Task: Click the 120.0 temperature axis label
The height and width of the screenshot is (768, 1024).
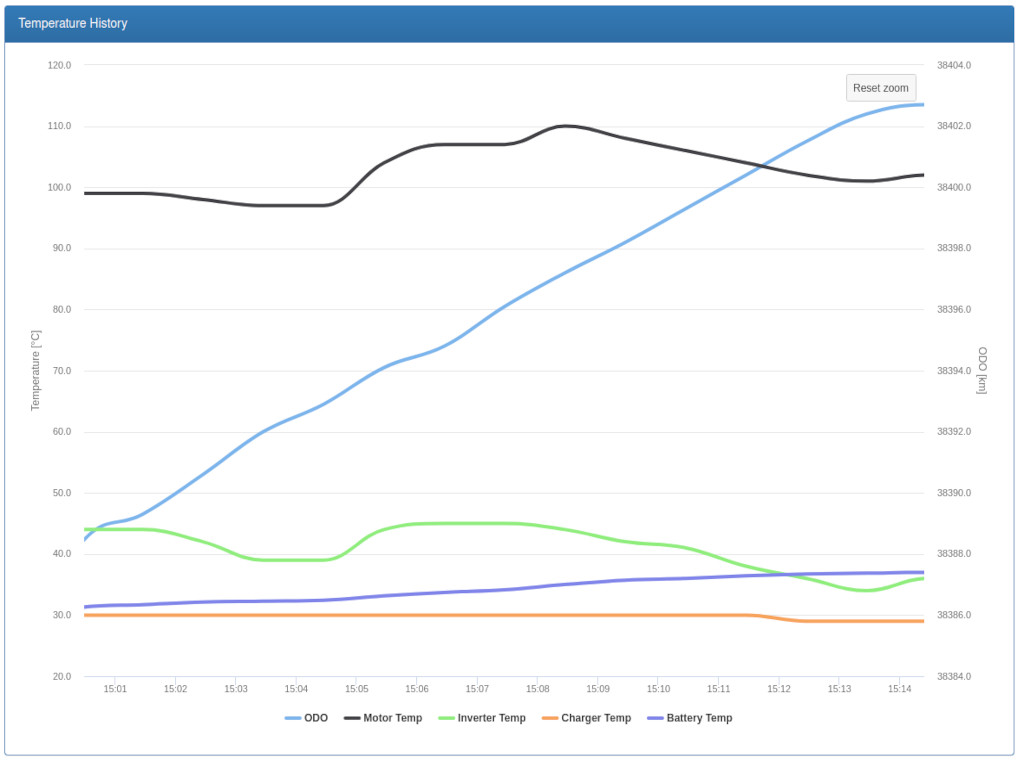Action: click(x=59, y=65)
